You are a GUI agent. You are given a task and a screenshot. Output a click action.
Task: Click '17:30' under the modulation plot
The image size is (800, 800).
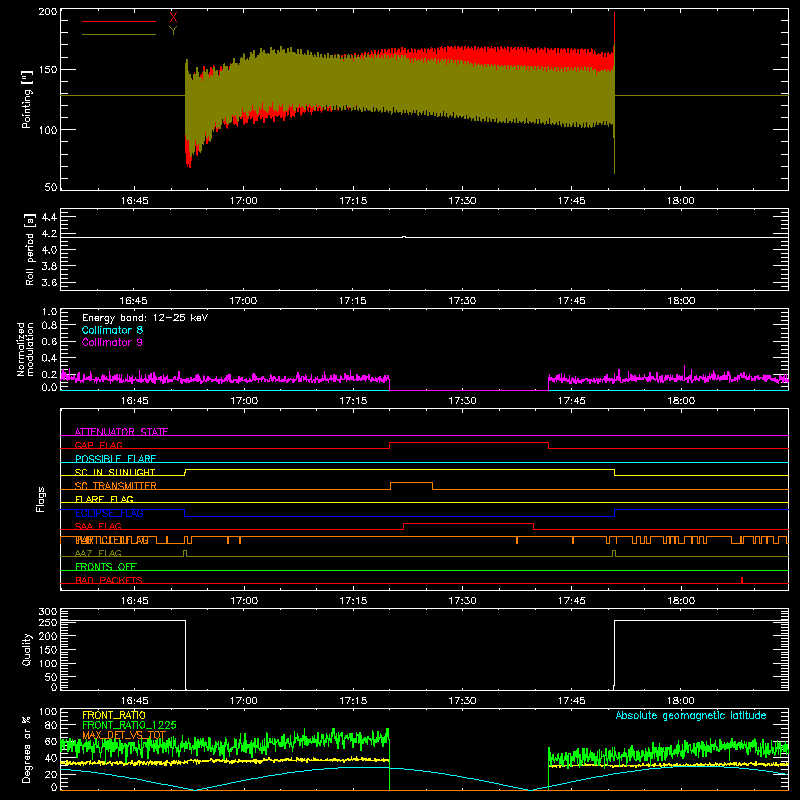[x=462, y=401]
